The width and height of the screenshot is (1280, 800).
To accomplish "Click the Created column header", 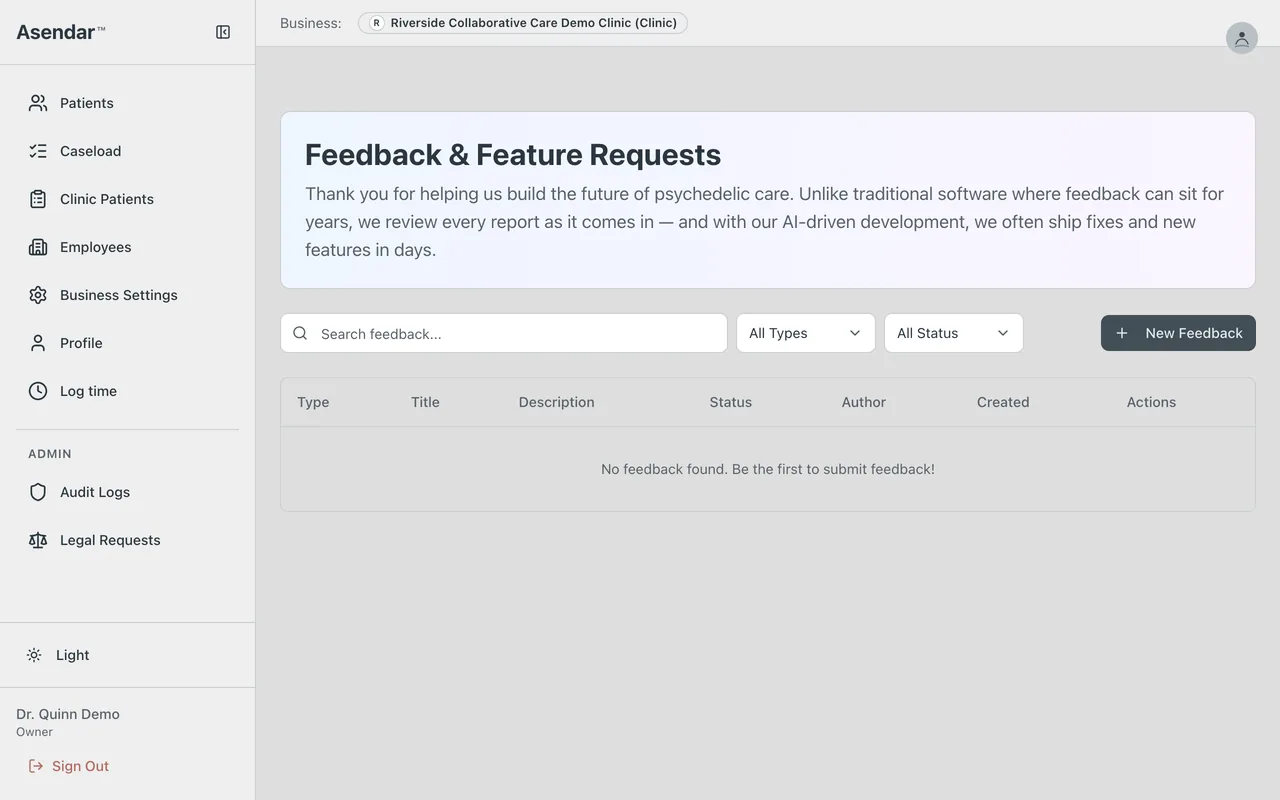I will tap(1003, 402).
